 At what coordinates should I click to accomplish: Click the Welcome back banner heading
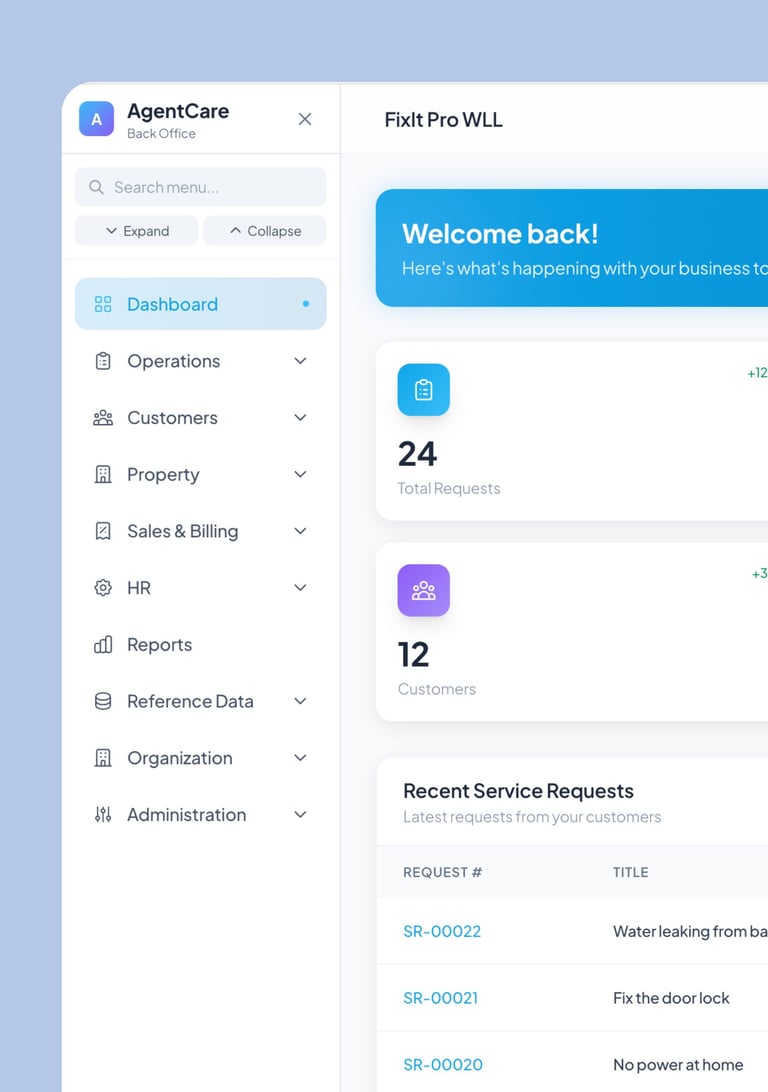tap(500, 234)
